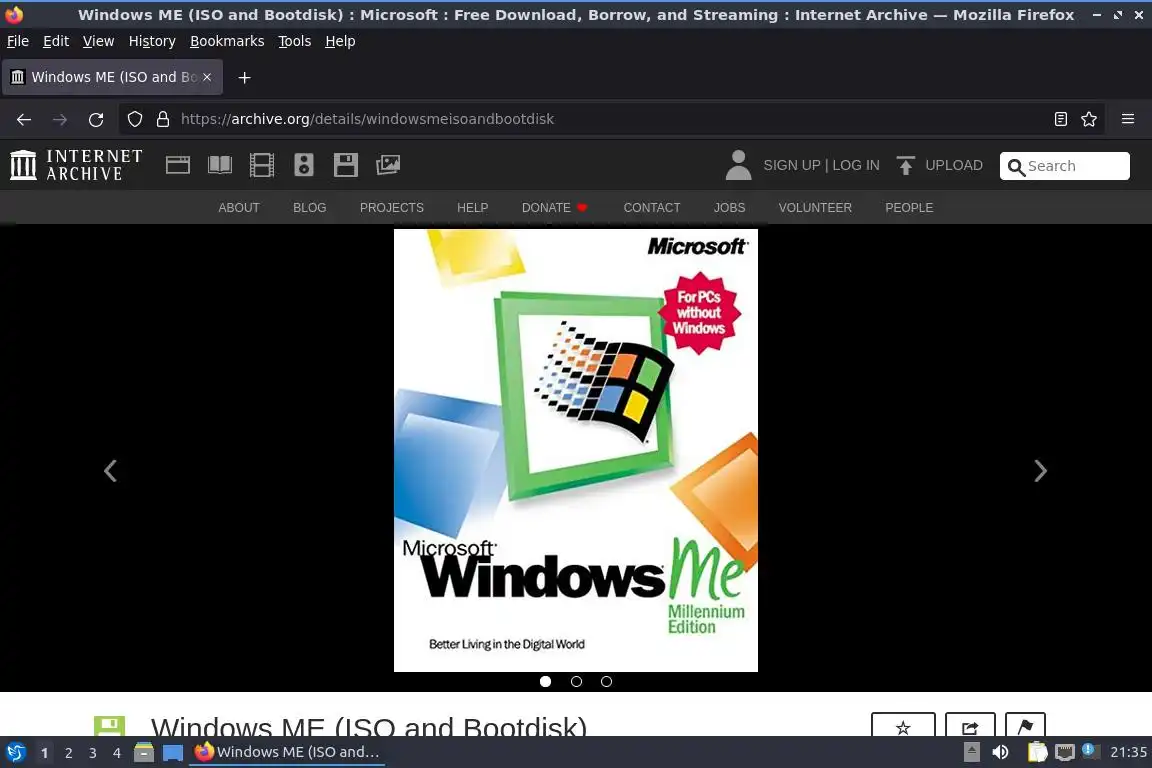
Task: Select Firefox Windows ME taskbar entry
Action: click(x=287, y=753)
